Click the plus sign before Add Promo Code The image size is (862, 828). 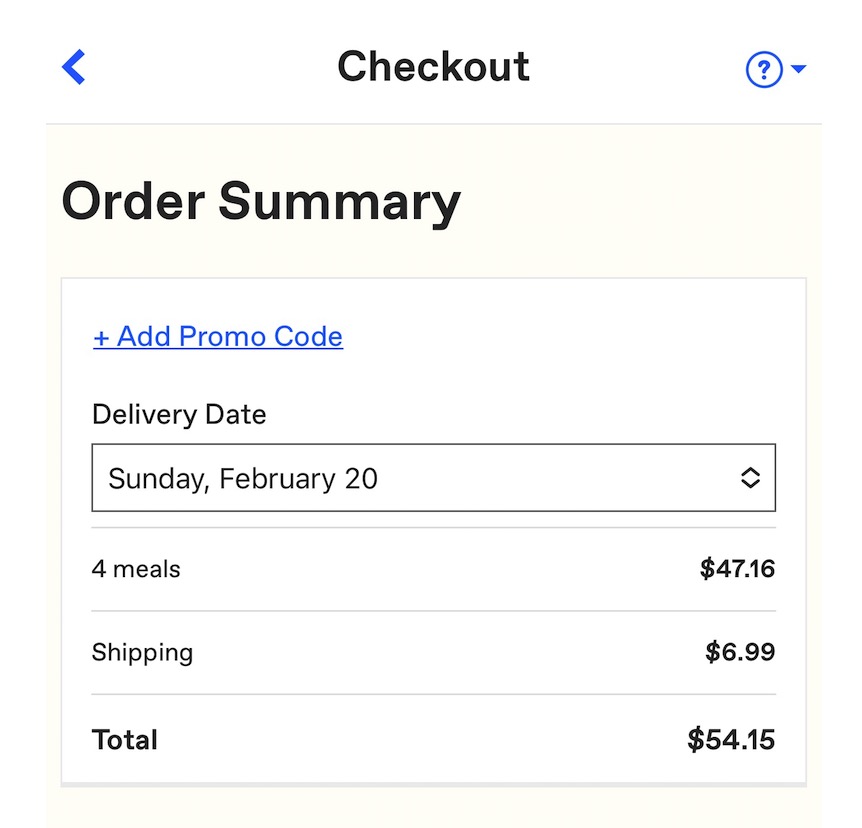(101, 338)
